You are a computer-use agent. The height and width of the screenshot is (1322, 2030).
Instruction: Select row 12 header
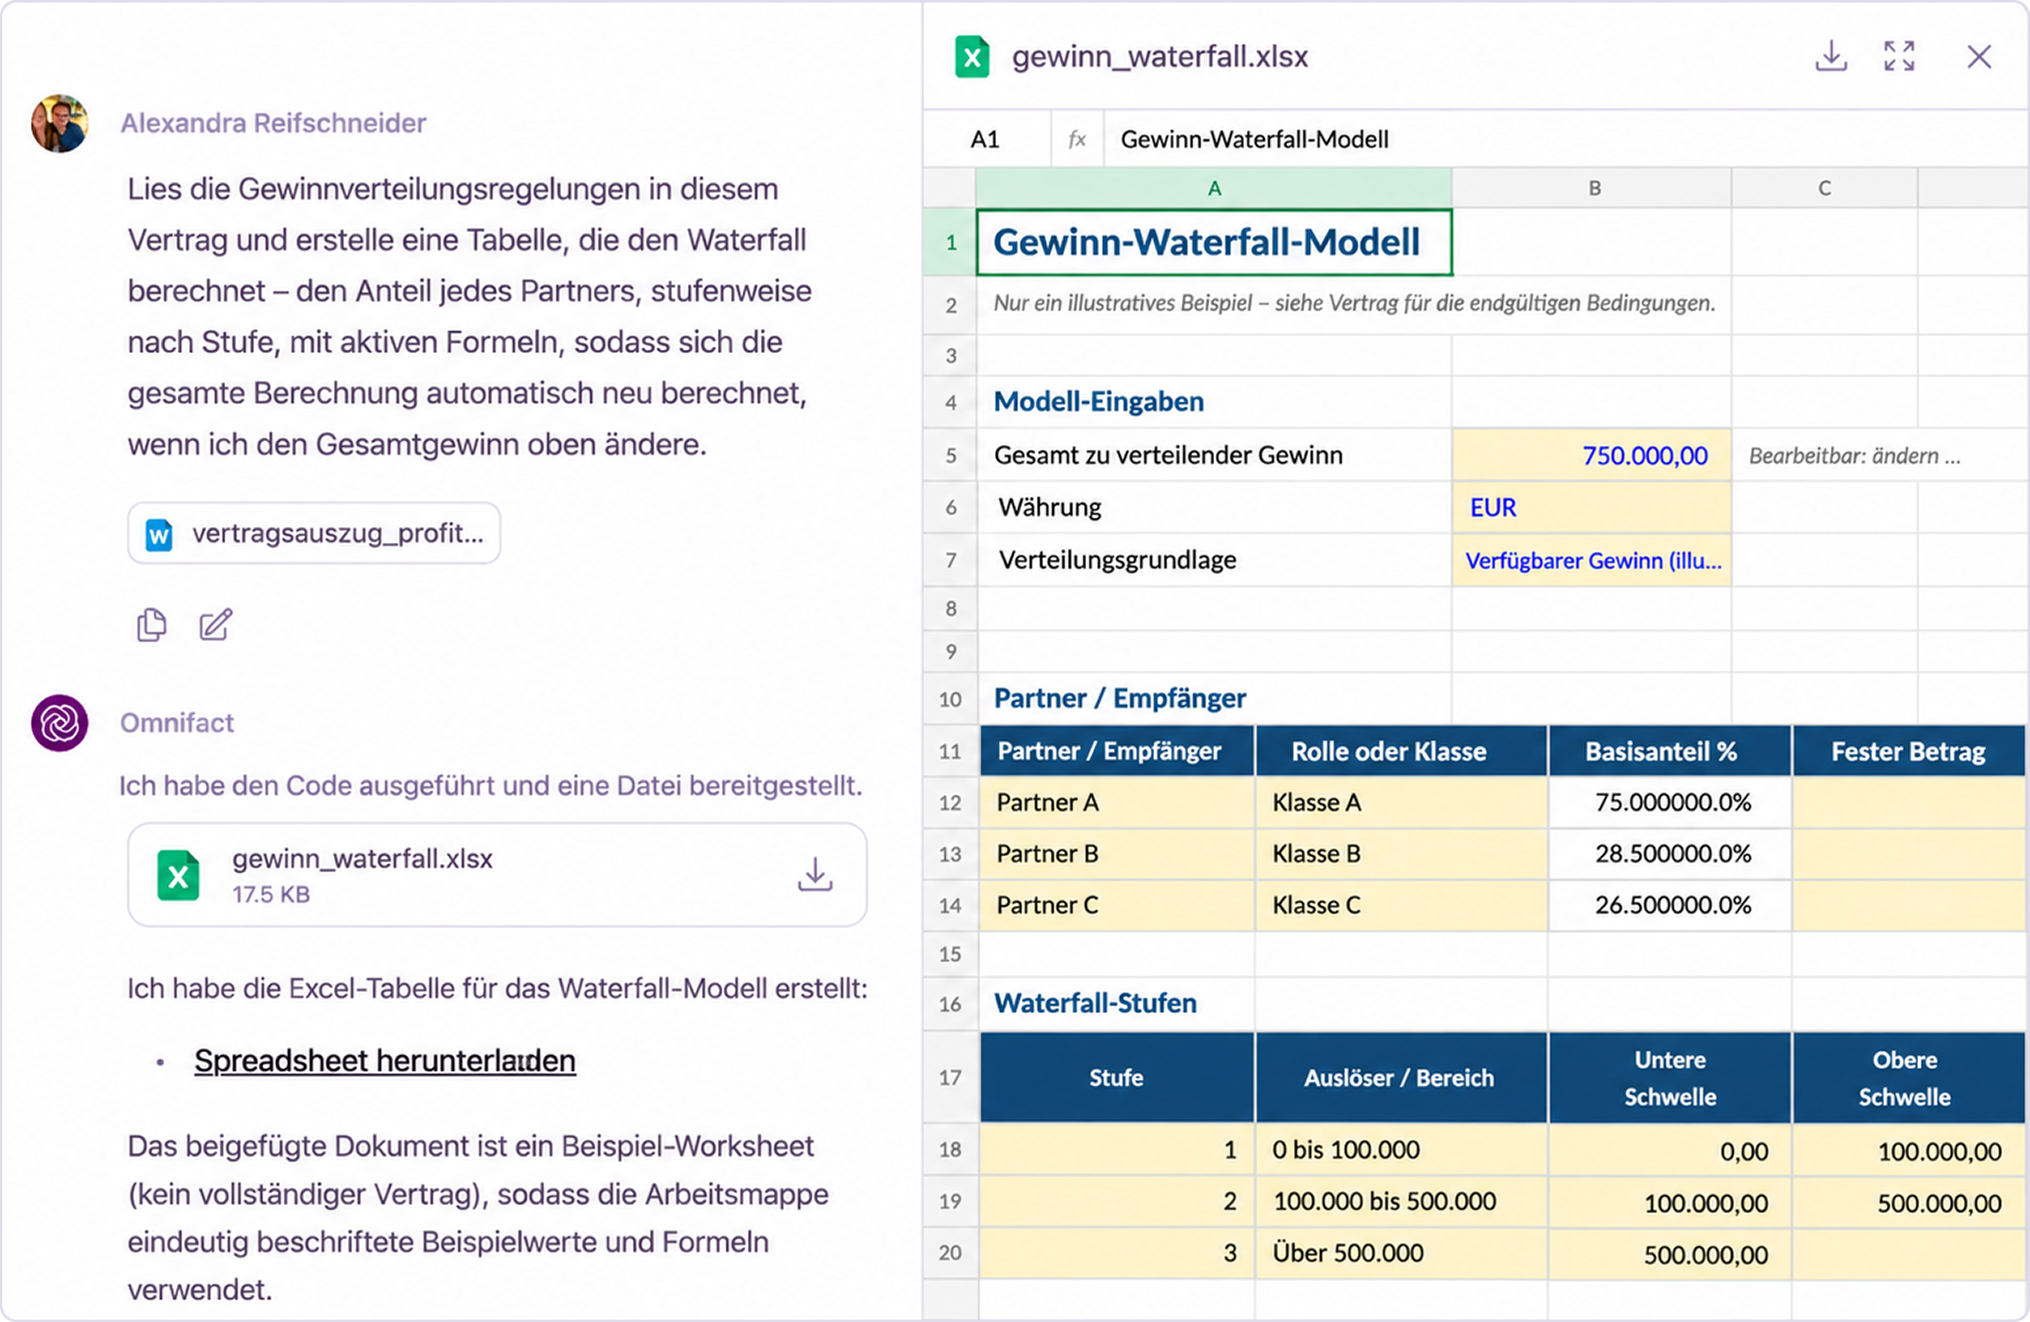point(950,803)
